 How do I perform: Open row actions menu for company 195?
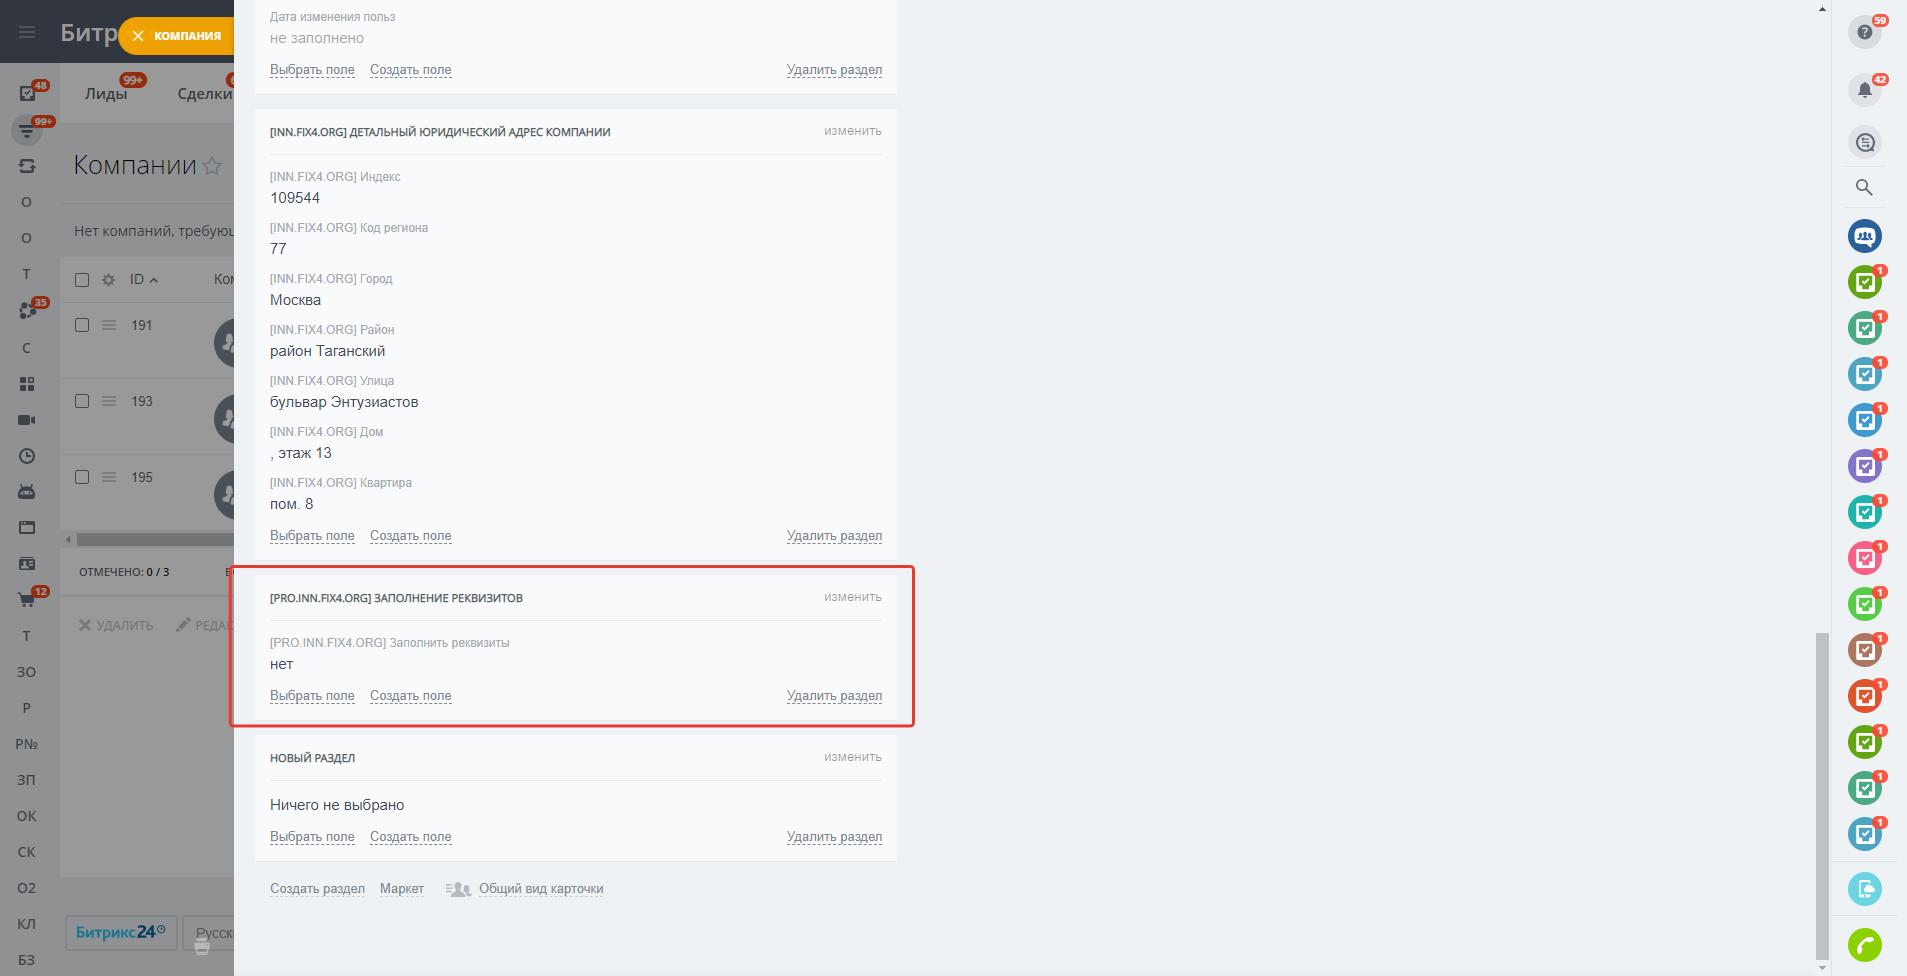click(109, 477)
